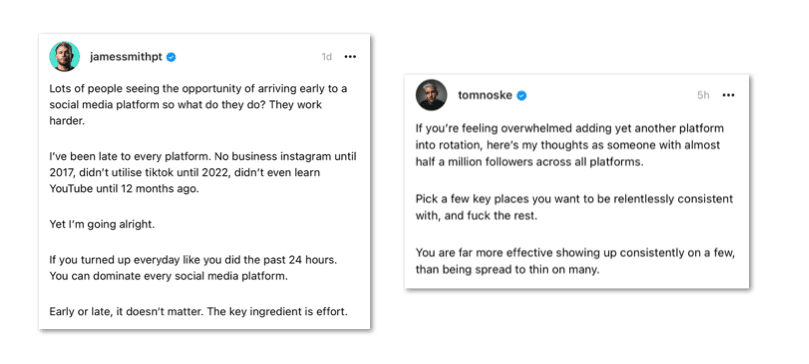Click the paragraph starting "Pick a few key places"

tap(574, 207)
